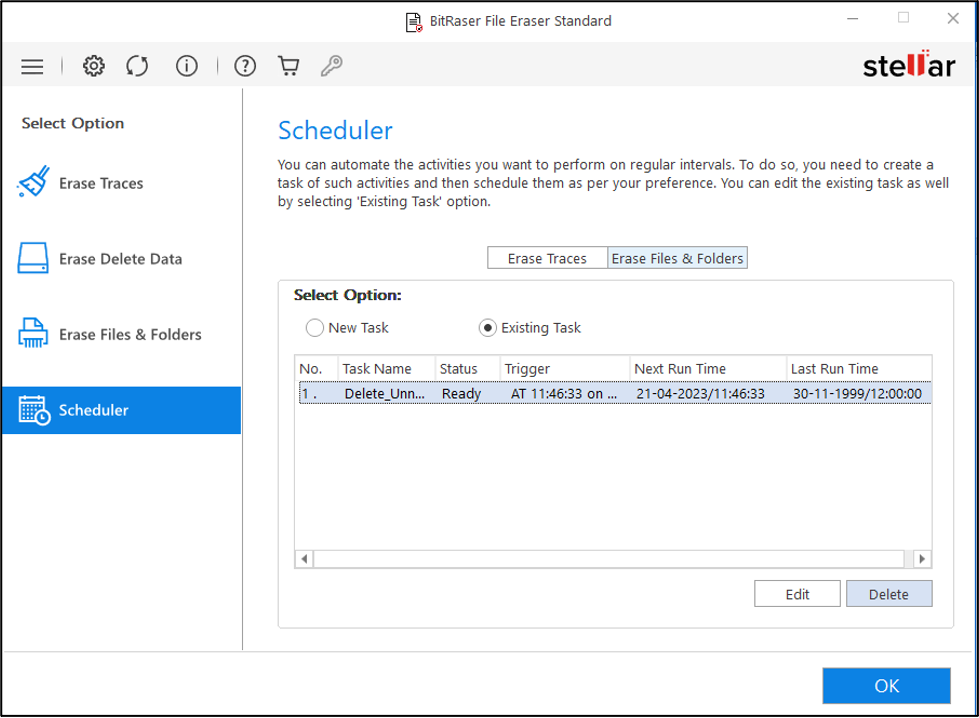Click the shopping cart buy icon
Image resolution: width=979 pixels, height=718 pixels.
click(x=289, y=67)
